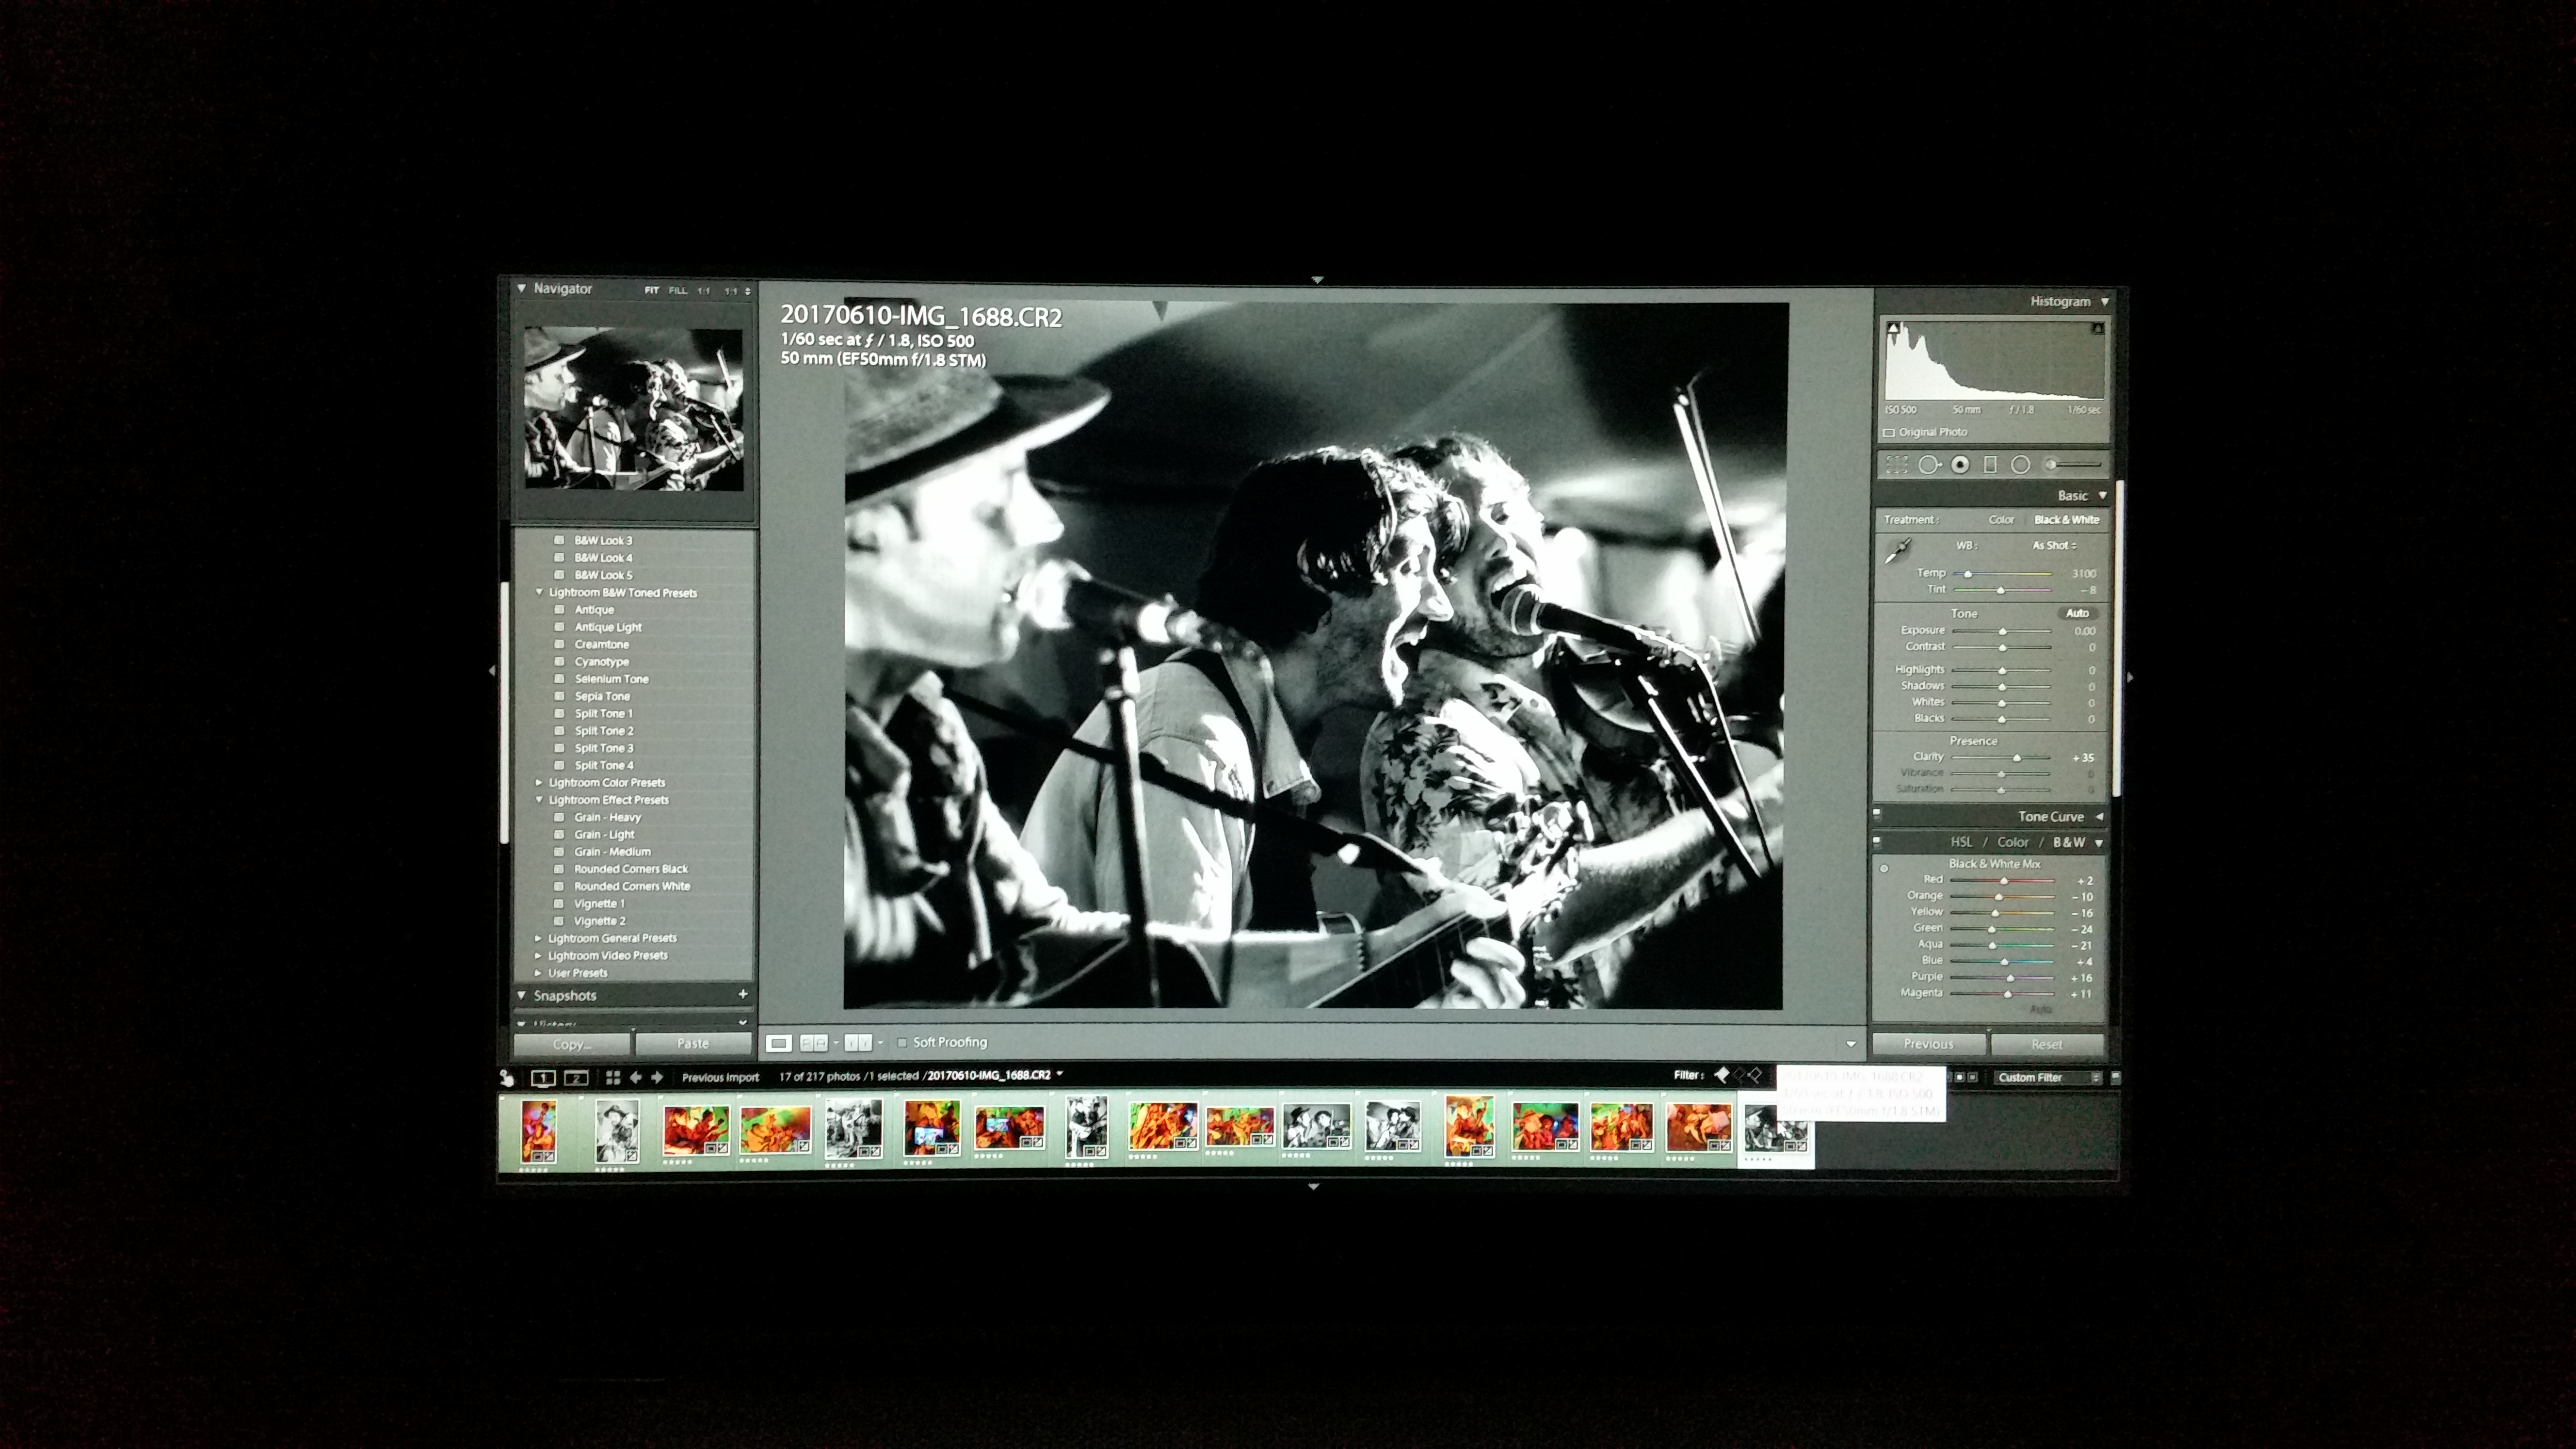
Task: Select the Graduated Filter tool
Action: pos(1990,464)
